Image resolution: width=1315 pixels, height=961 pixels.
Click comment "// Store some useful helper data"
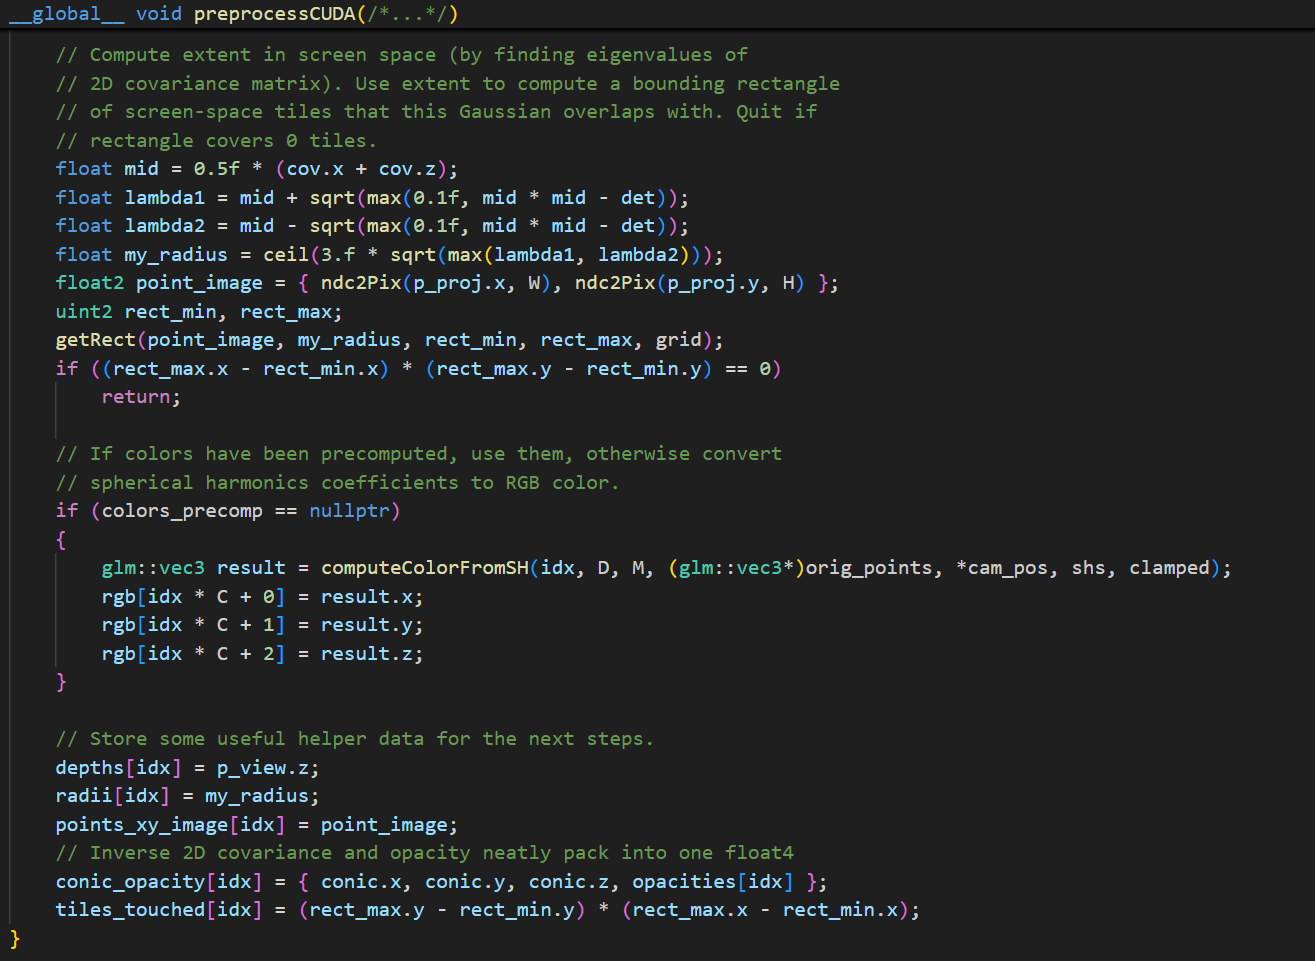click(x=355, y=739)
